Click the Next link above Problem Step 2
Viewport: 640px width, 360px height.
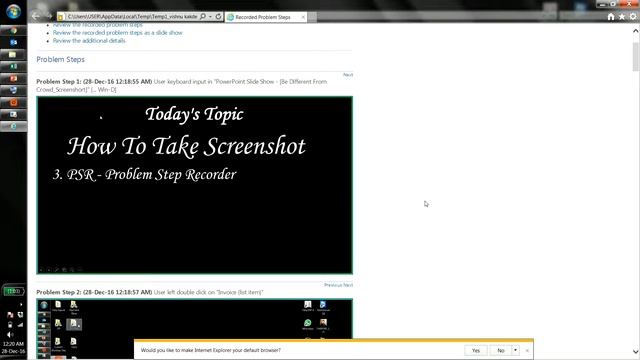point(348,285)
